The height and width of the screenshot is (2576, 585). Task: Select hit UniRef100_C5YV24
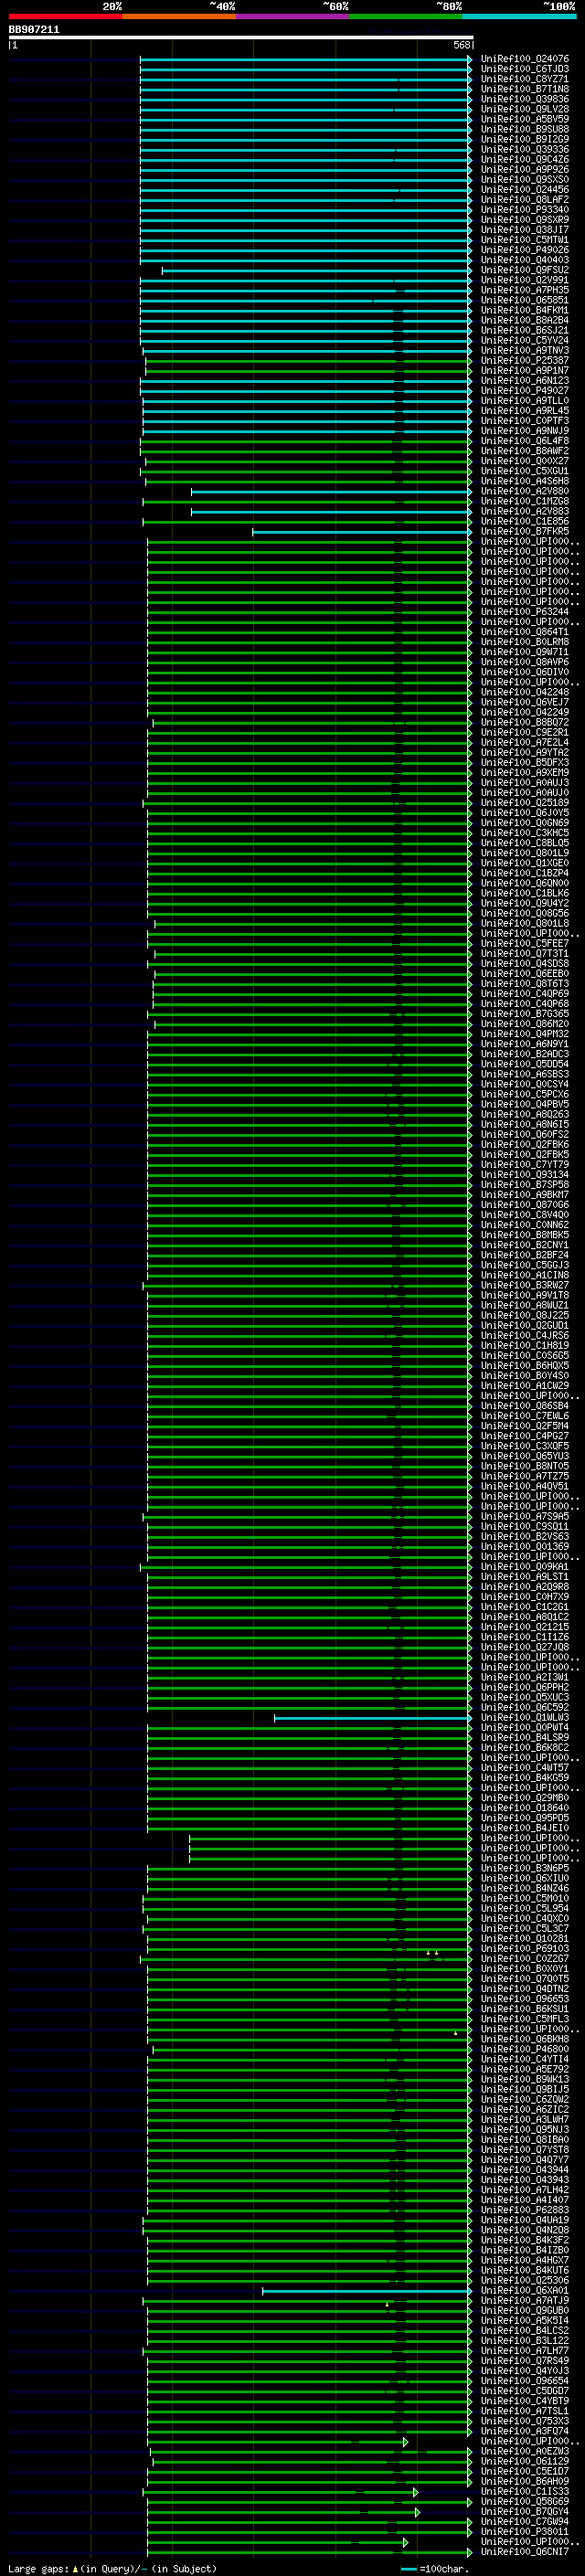525,340
